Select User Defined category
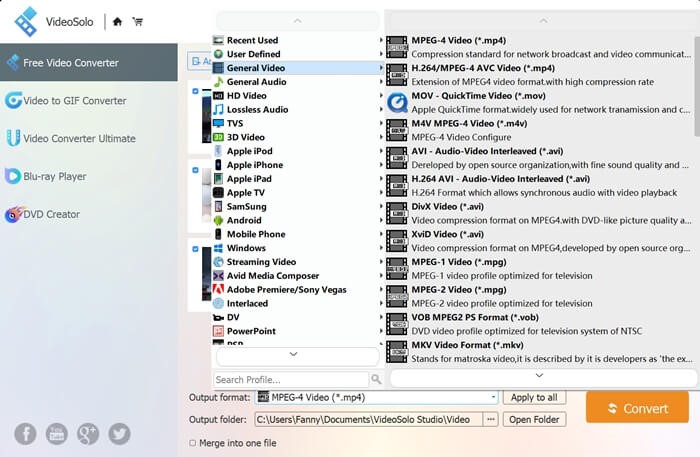Image resolution: width=700 pixels, height=457 pixels. [x=298, y=54]
